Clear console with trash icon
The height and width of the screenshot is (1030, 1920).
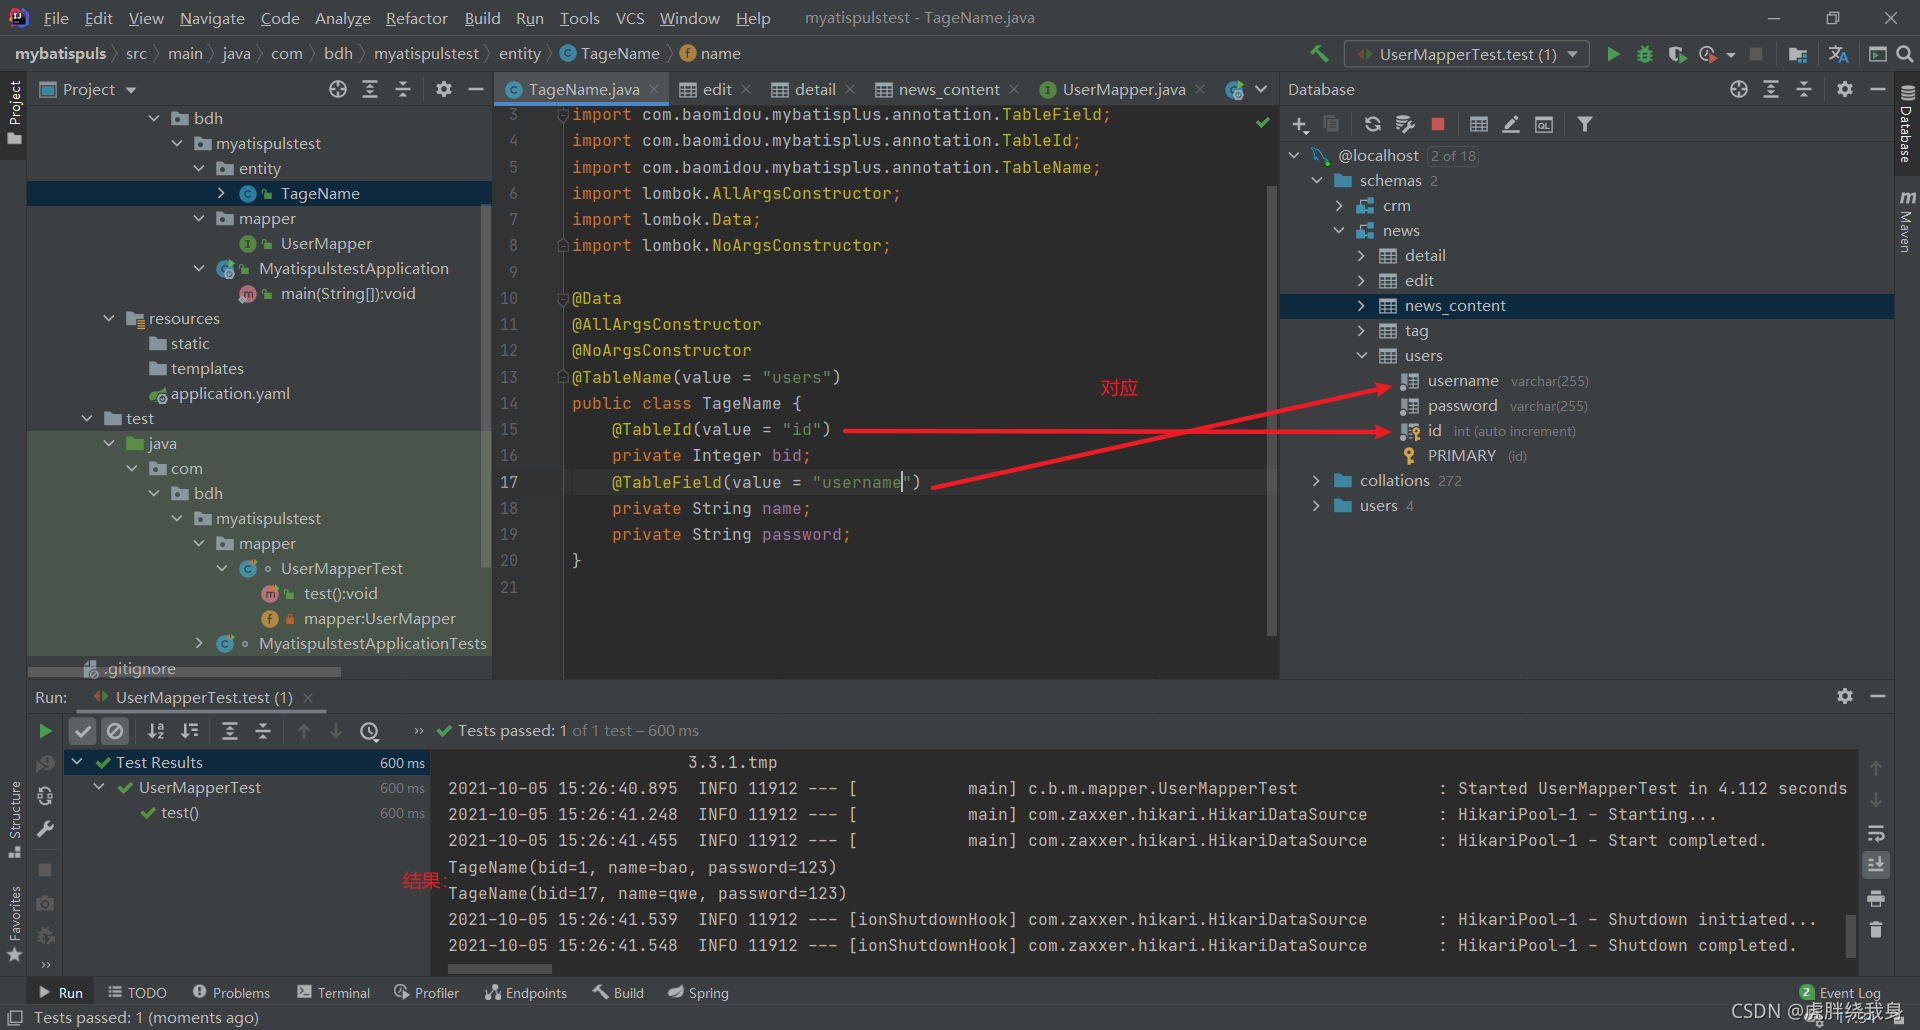click(x=1876, y=930)
